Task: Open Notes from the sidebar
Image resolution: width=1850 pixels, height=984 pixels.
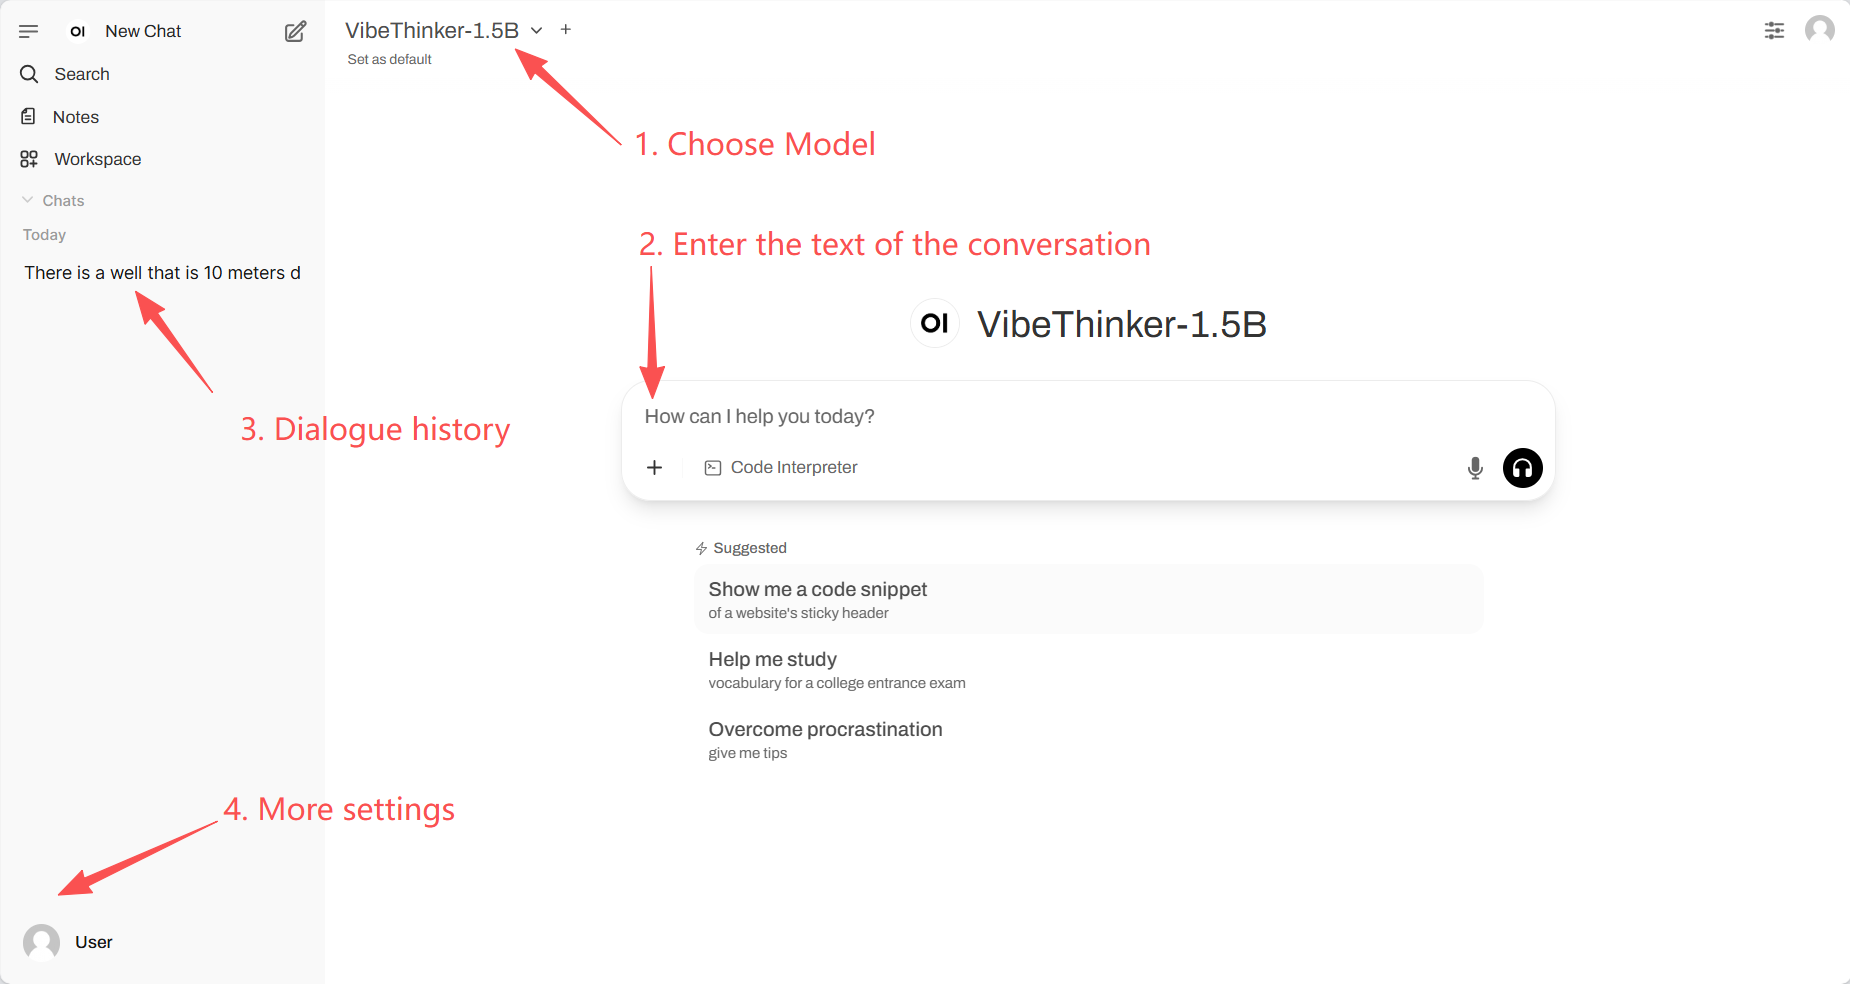Action: 75,117
